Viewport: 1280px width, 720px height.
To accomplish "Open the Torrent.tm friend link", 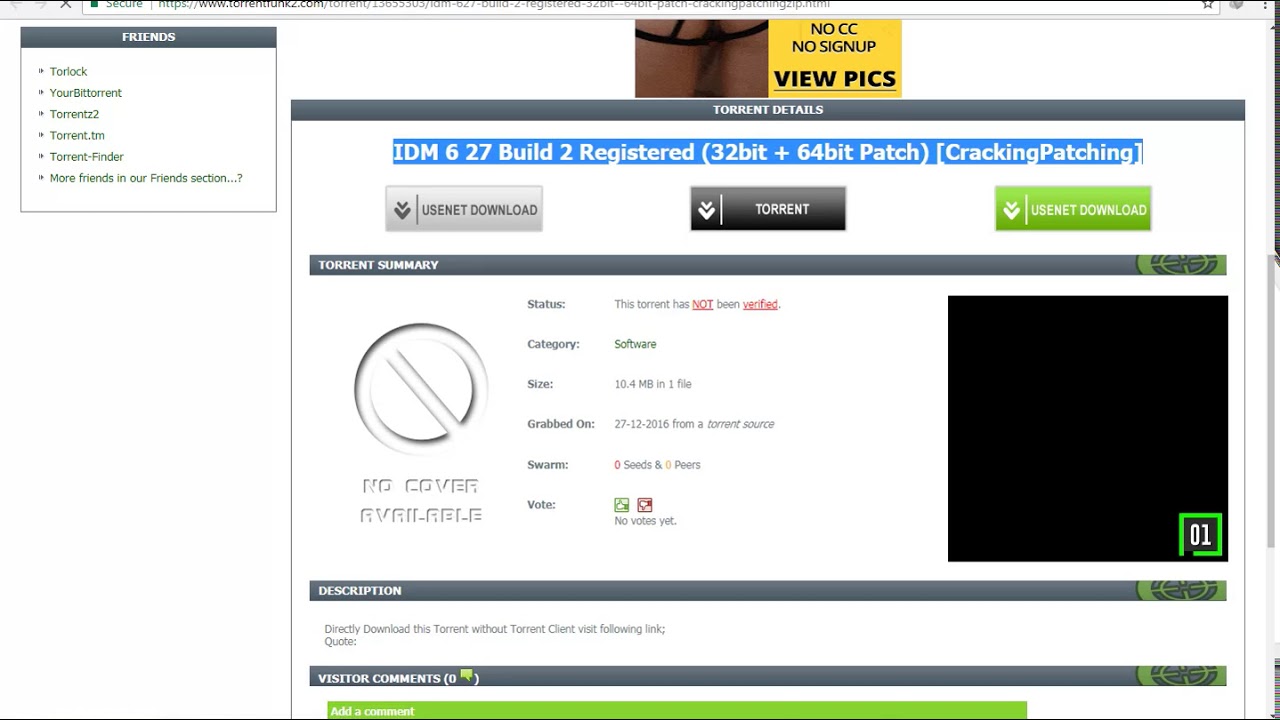I will (x=77, y=136).
